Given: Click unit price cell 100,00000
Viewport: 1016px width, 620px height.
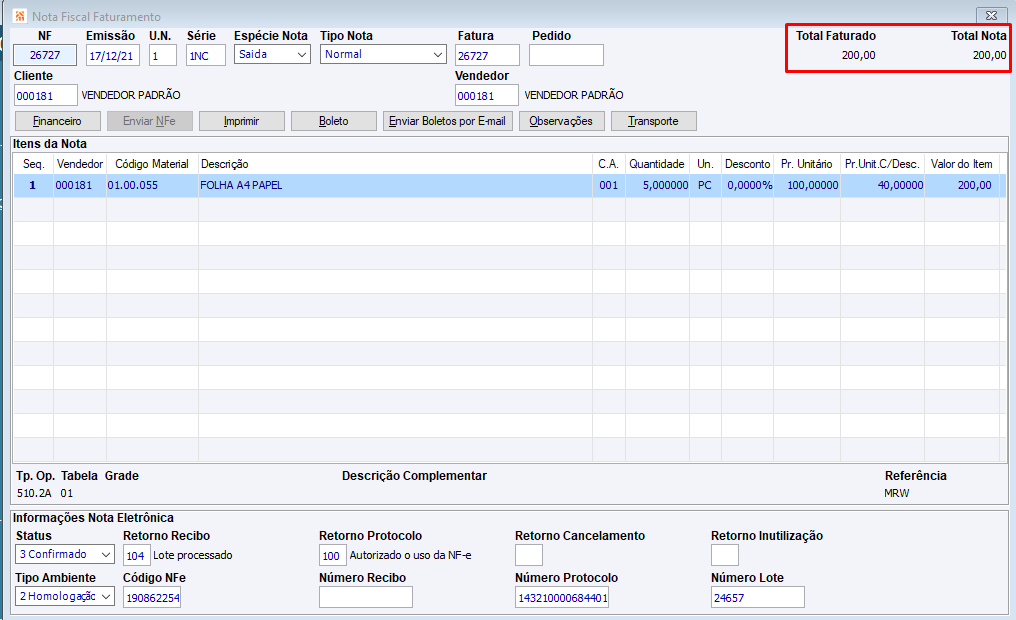Looking at the screenshot, I should click(x=807, y=185).
